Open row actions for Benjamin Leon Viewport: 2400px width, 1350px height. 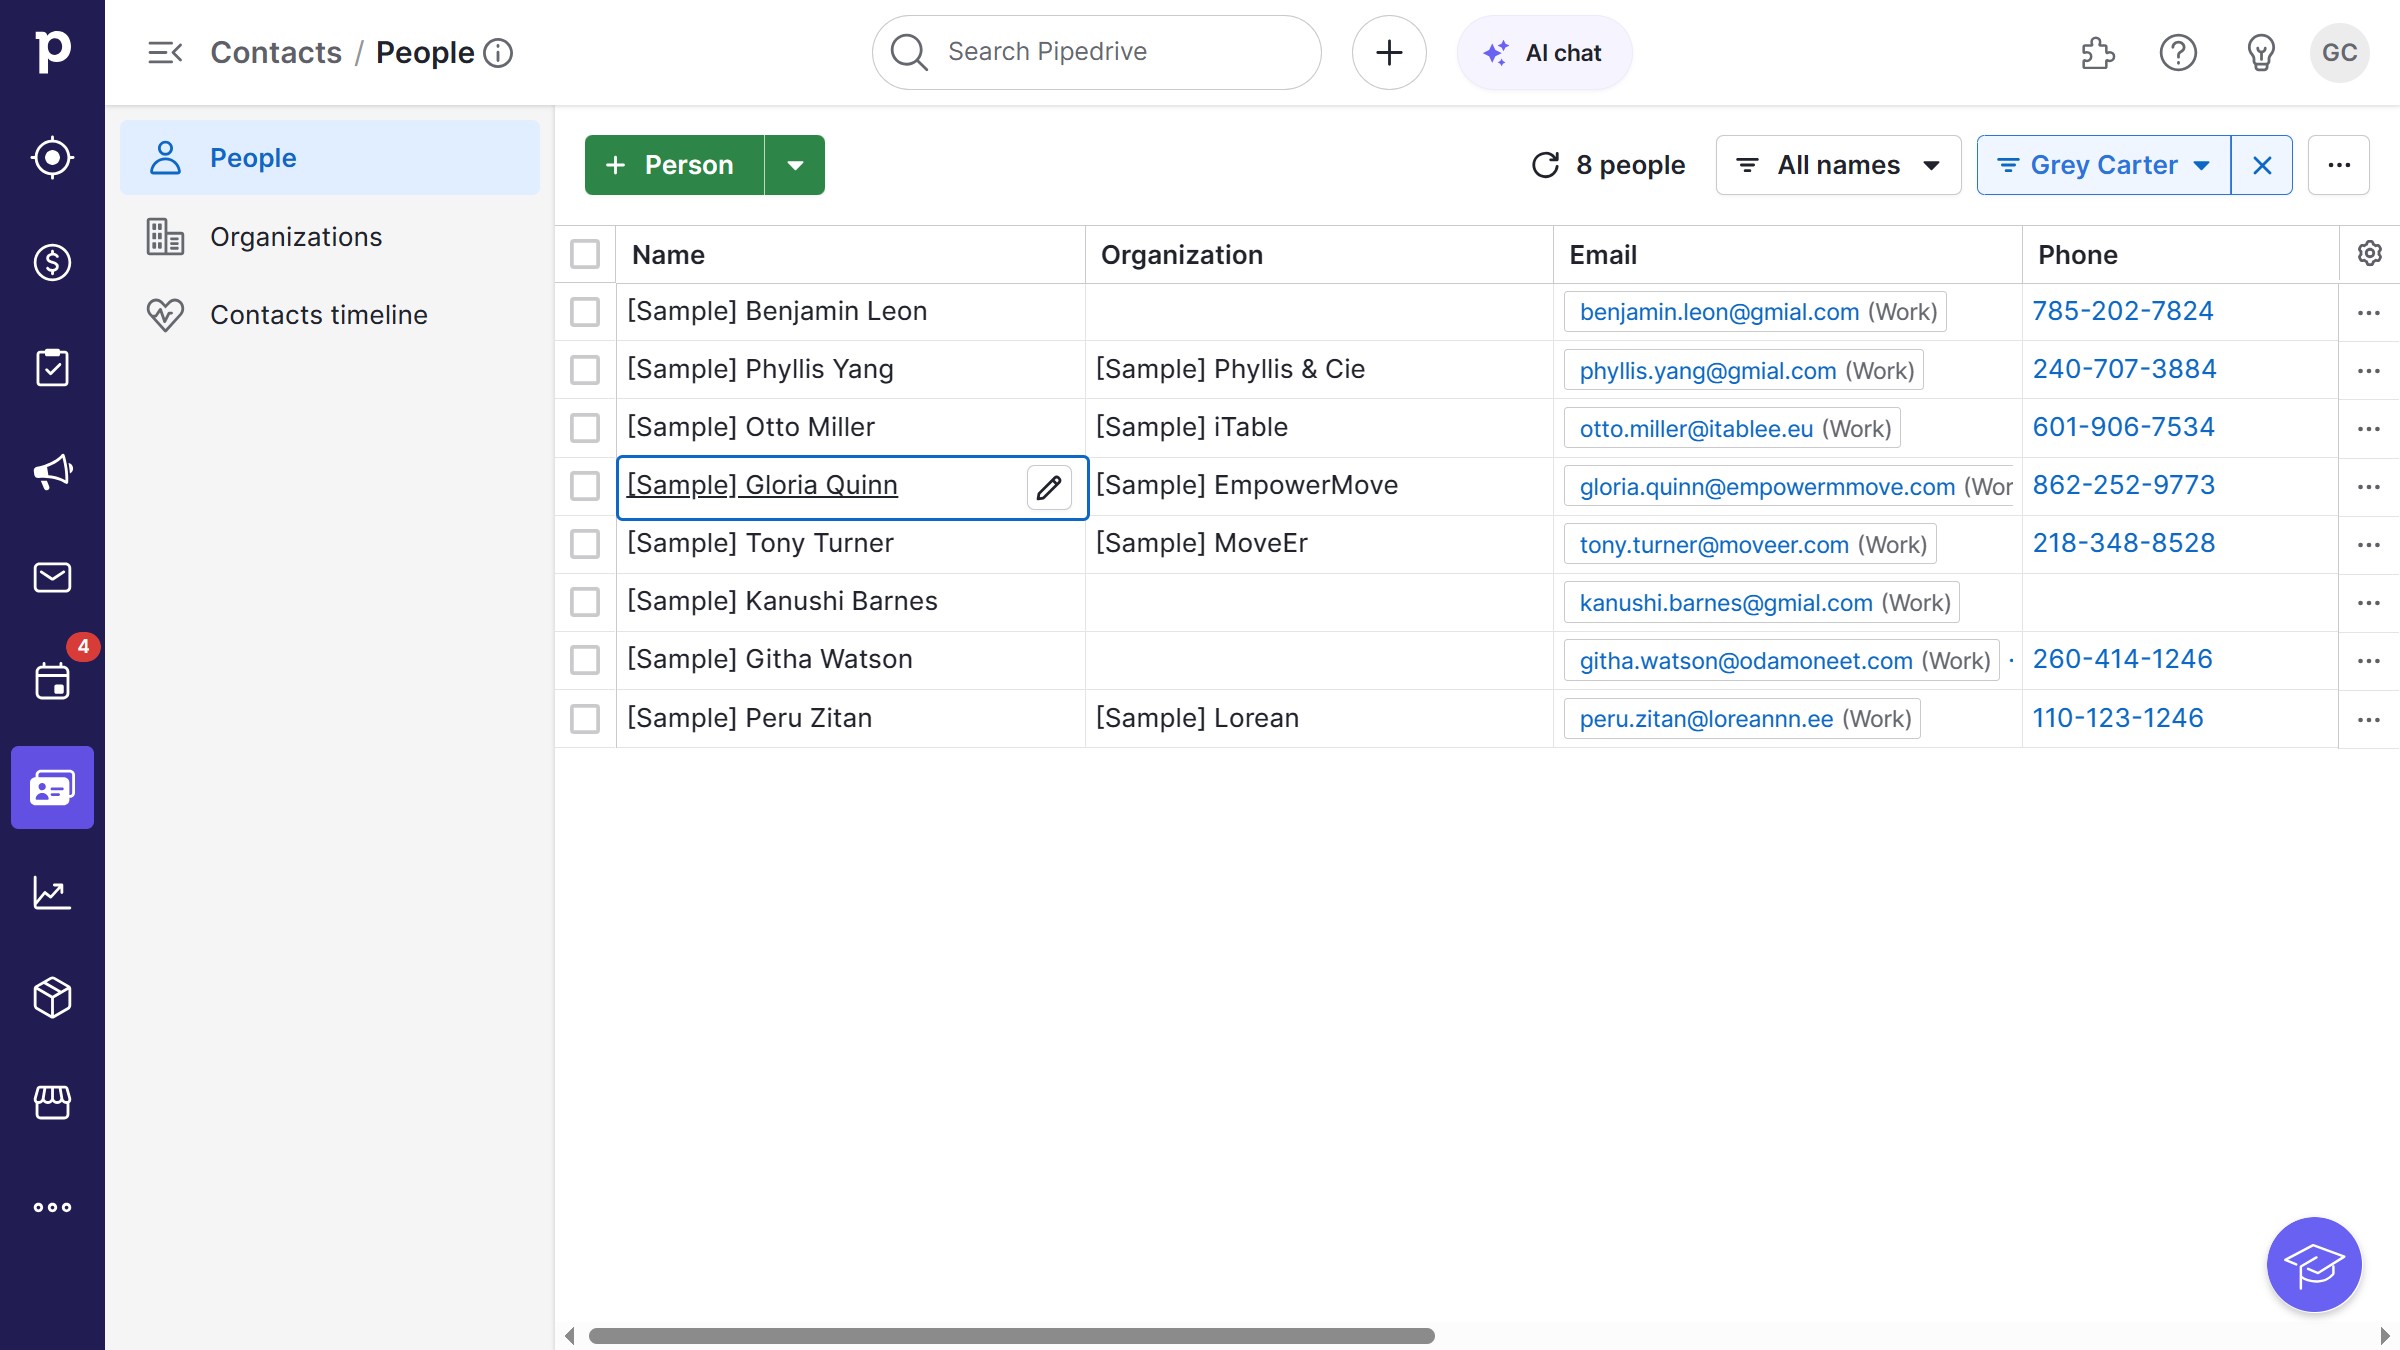click(2369, 313)
